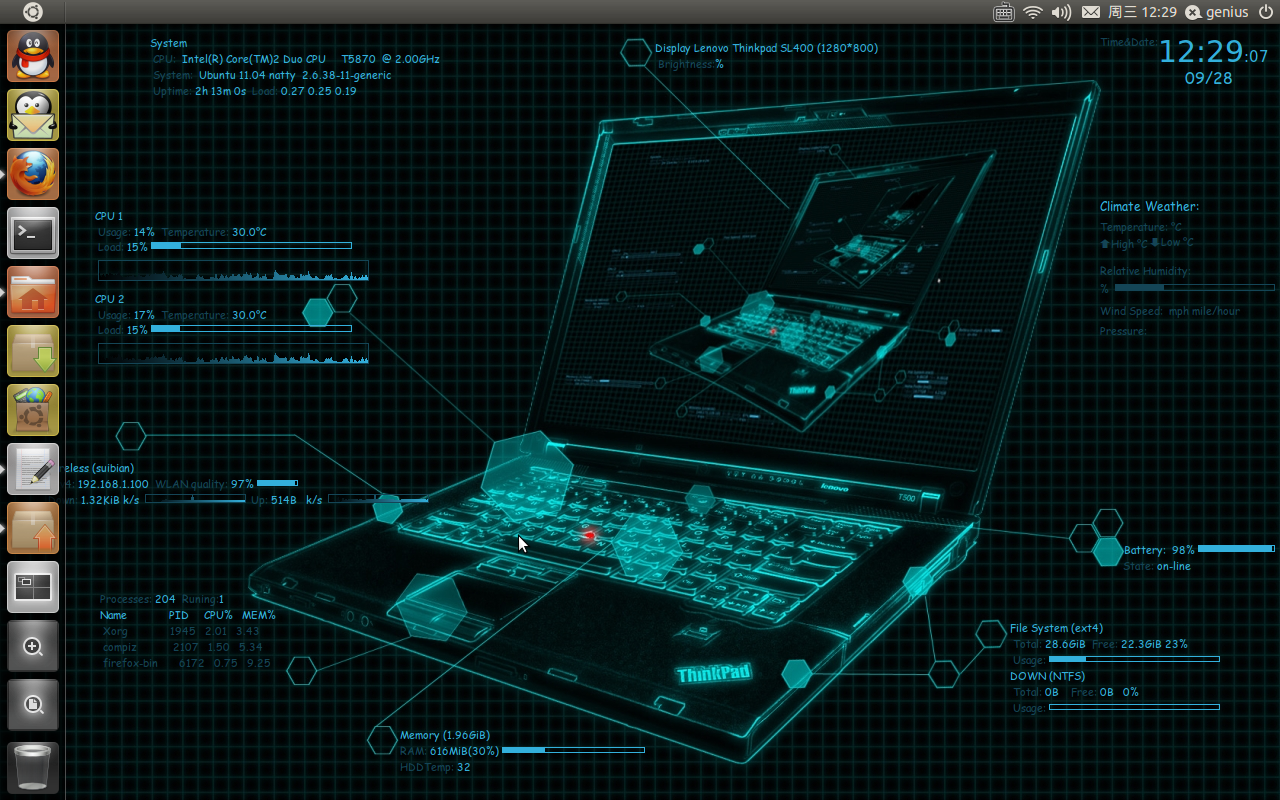Screen dimensions: 1280x800
Task: Launch the QQ penguin messenger
Action: click(x=33, y=56)
